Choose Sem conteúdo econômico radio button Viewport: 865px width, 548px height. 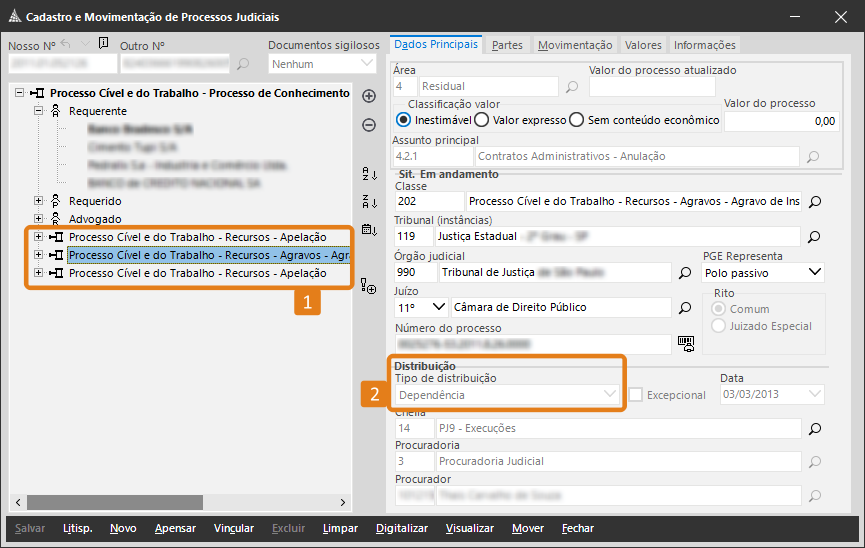tap(576, 120)
